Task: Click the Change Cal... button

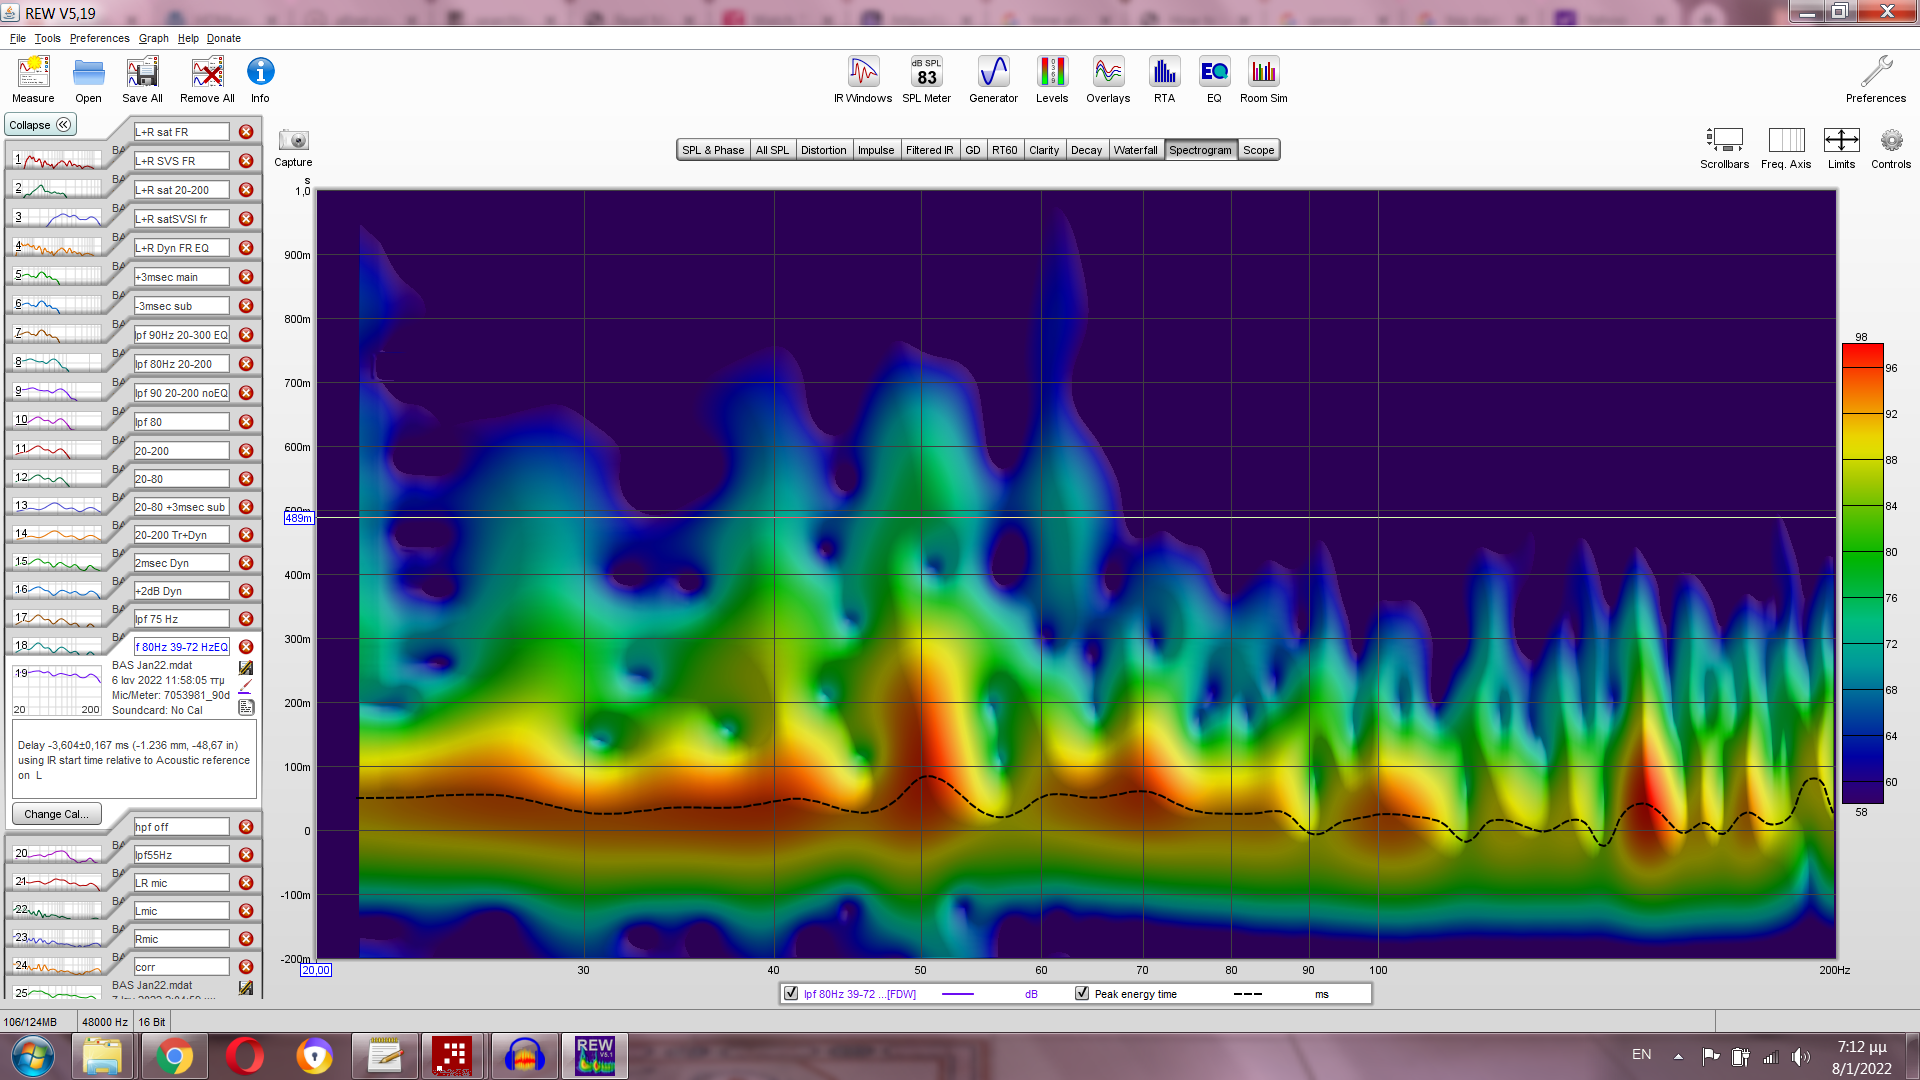Action: (x=56, y=814)
